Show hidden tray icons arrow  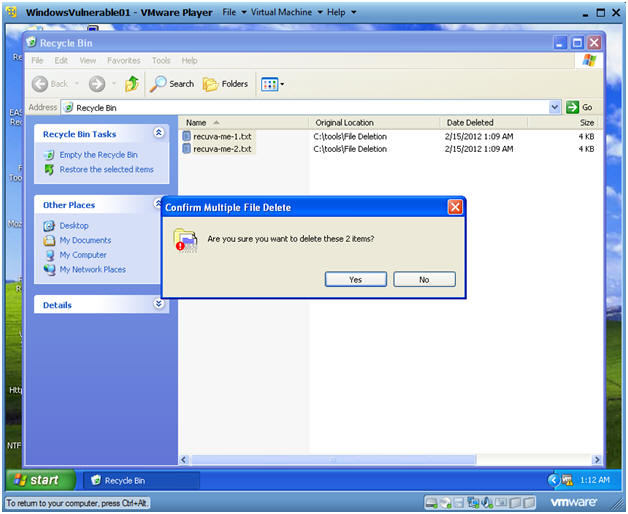pyautogui.click(x=554, y=480)
